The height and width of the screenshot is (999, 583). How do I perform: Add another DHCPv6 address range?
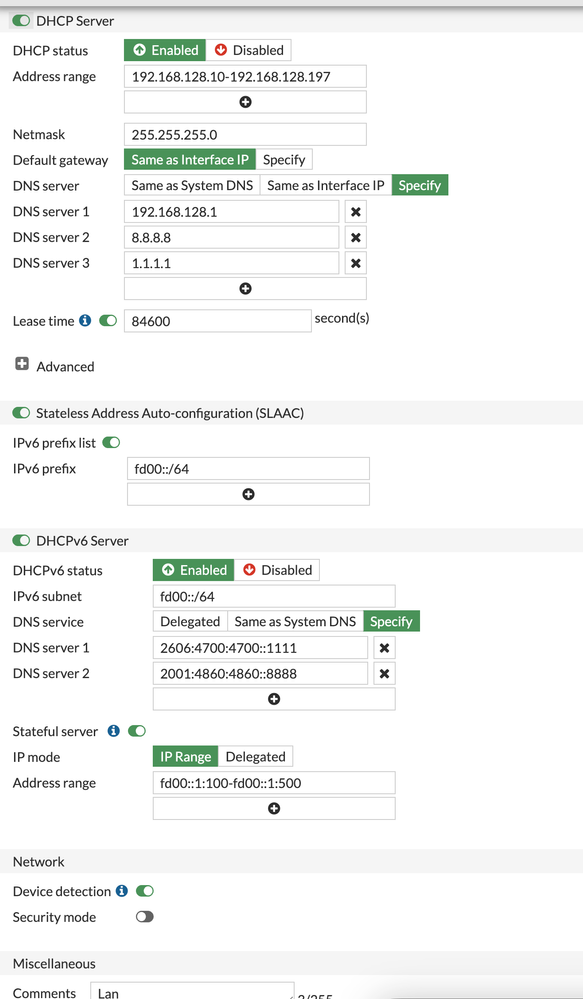click(x=273, y=808)
